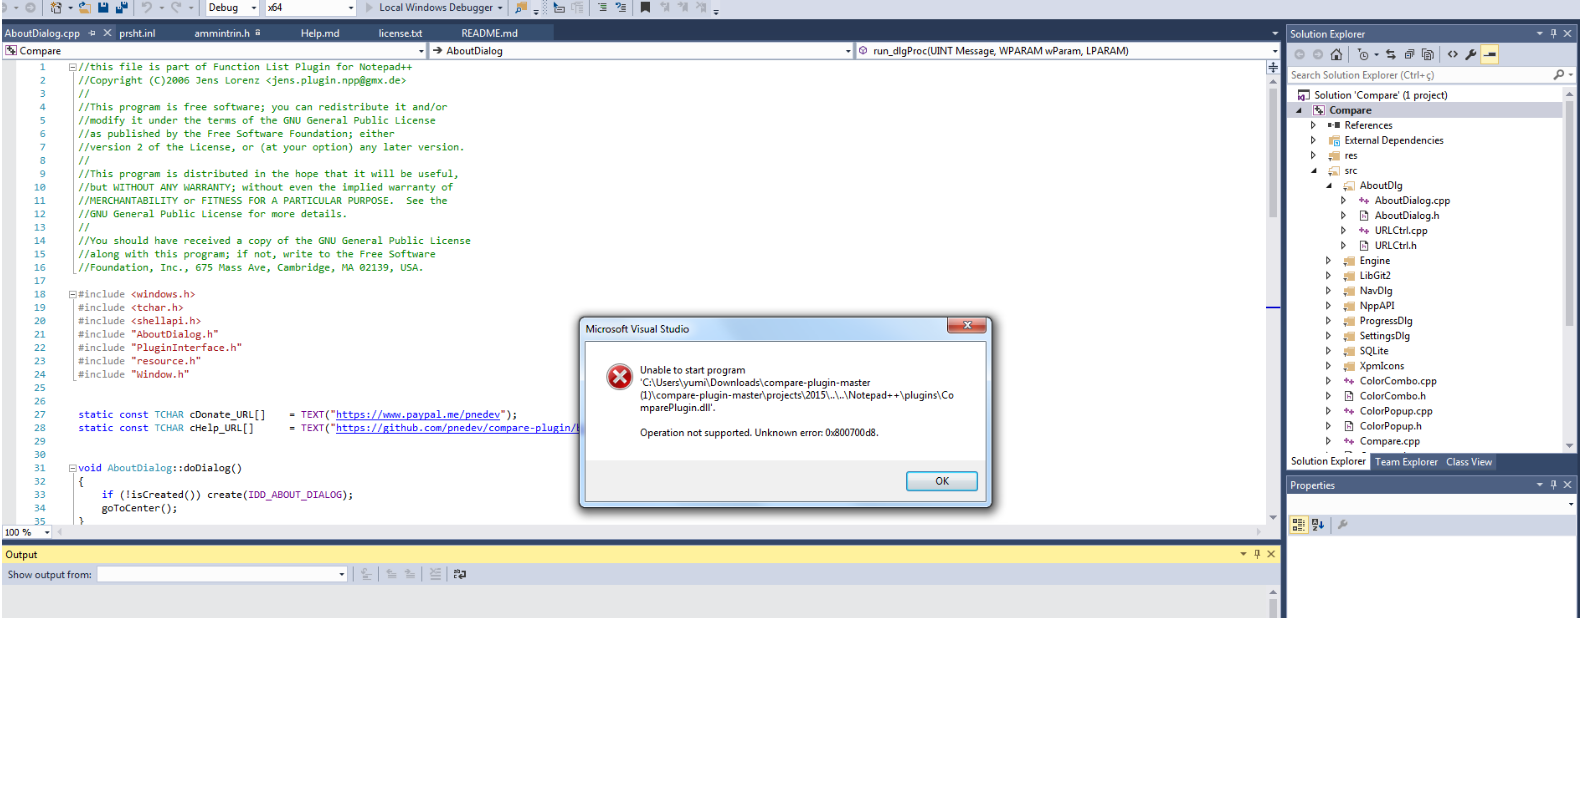1582x812 pixels.
Task: Select AboutDialog.h in Solution Explorer
Action: click(x=1406, y=215)
